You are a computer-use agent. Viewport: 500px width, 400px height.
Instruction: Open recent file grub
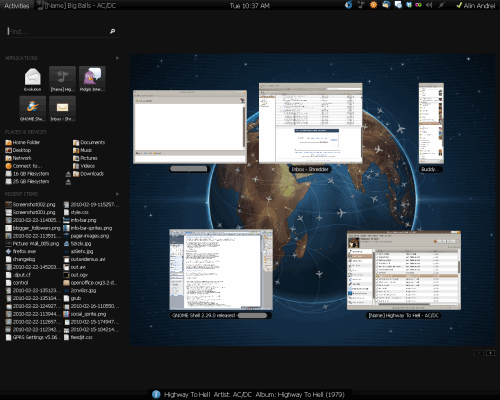point(72,298)
